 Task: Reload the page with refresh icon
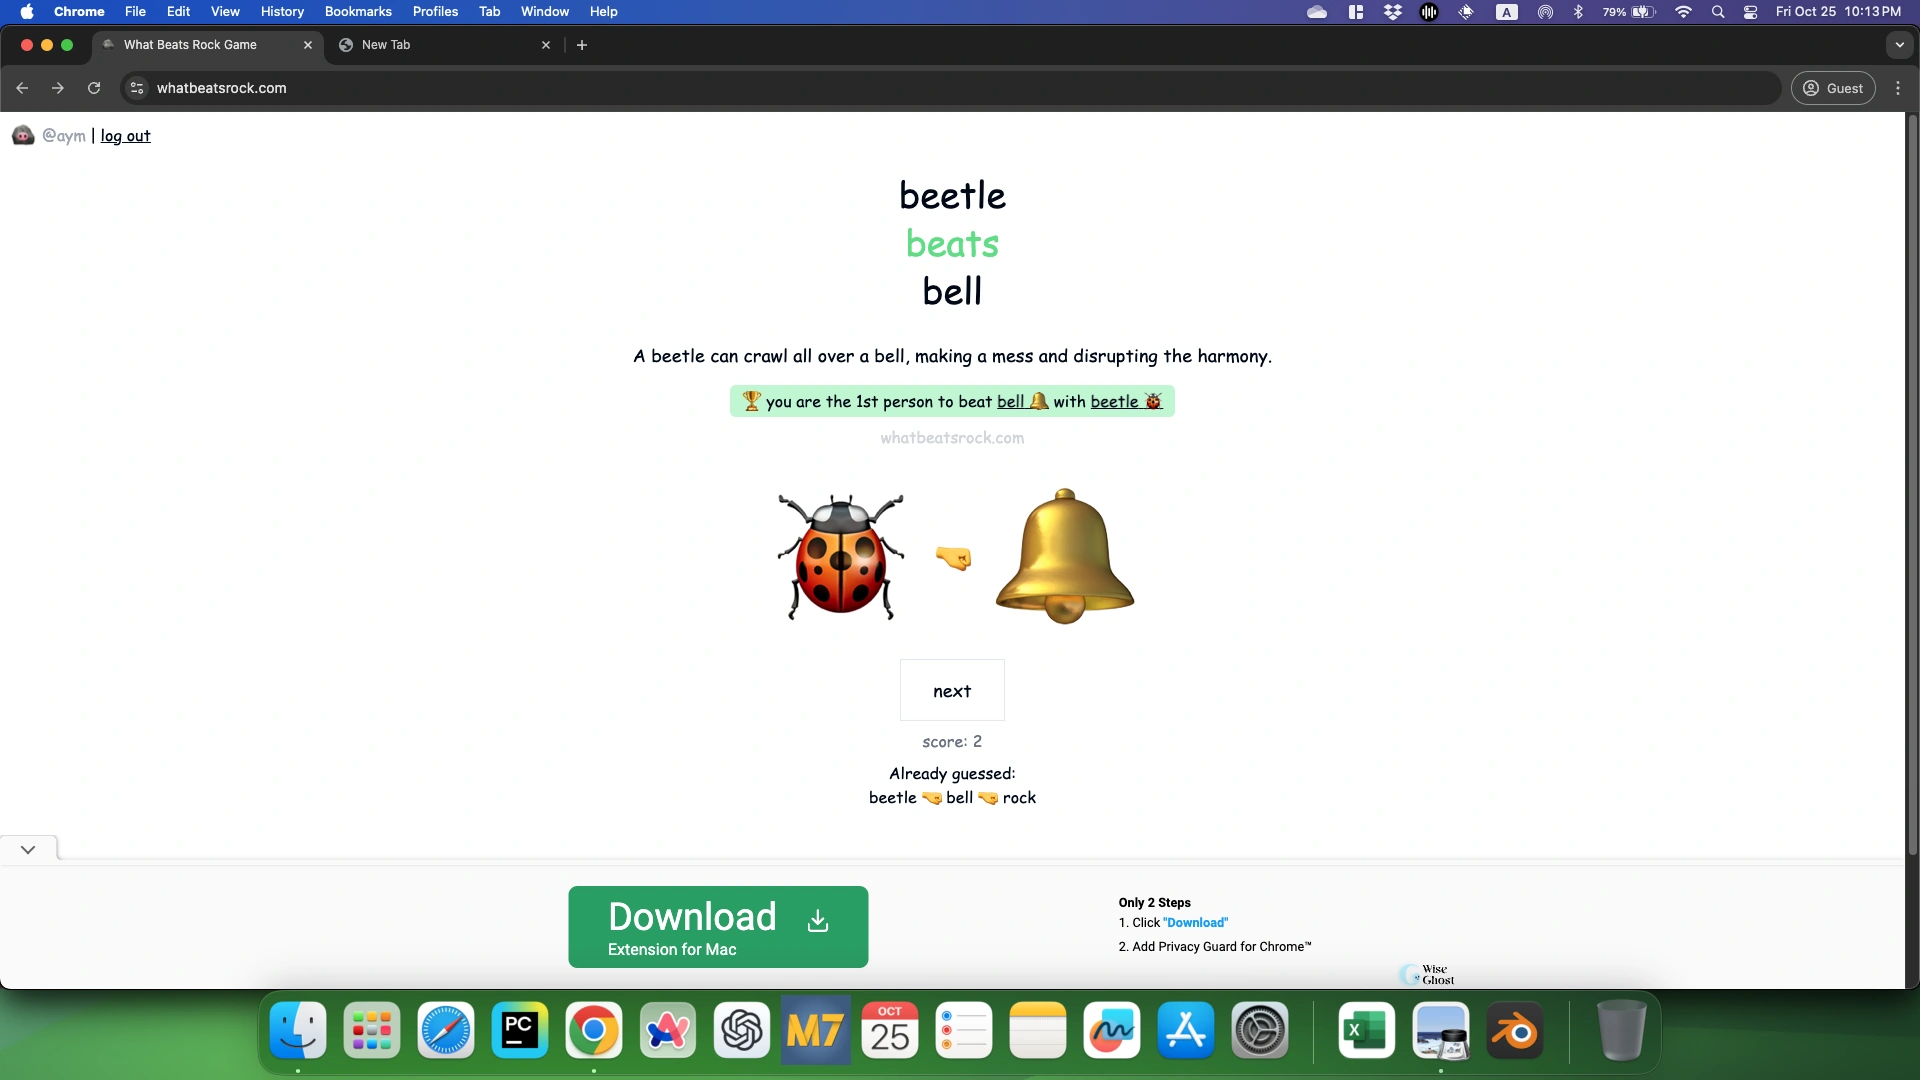[x=94, y=88]
